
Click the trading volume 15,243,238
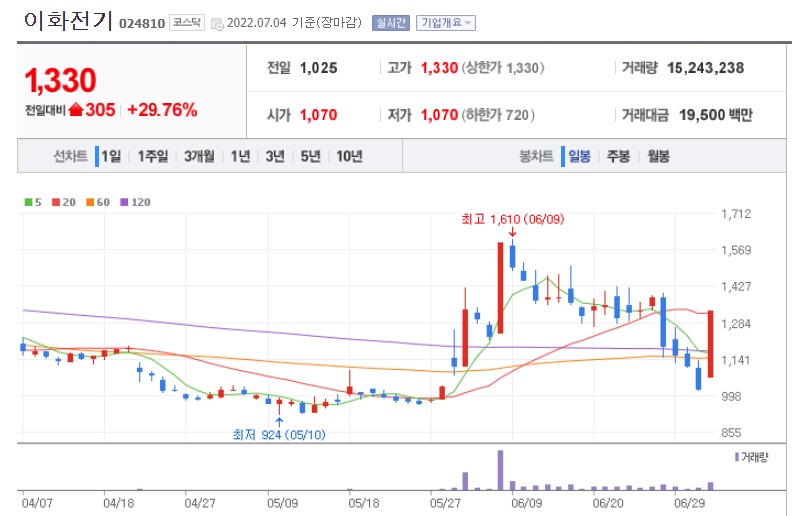click(705, 68)
